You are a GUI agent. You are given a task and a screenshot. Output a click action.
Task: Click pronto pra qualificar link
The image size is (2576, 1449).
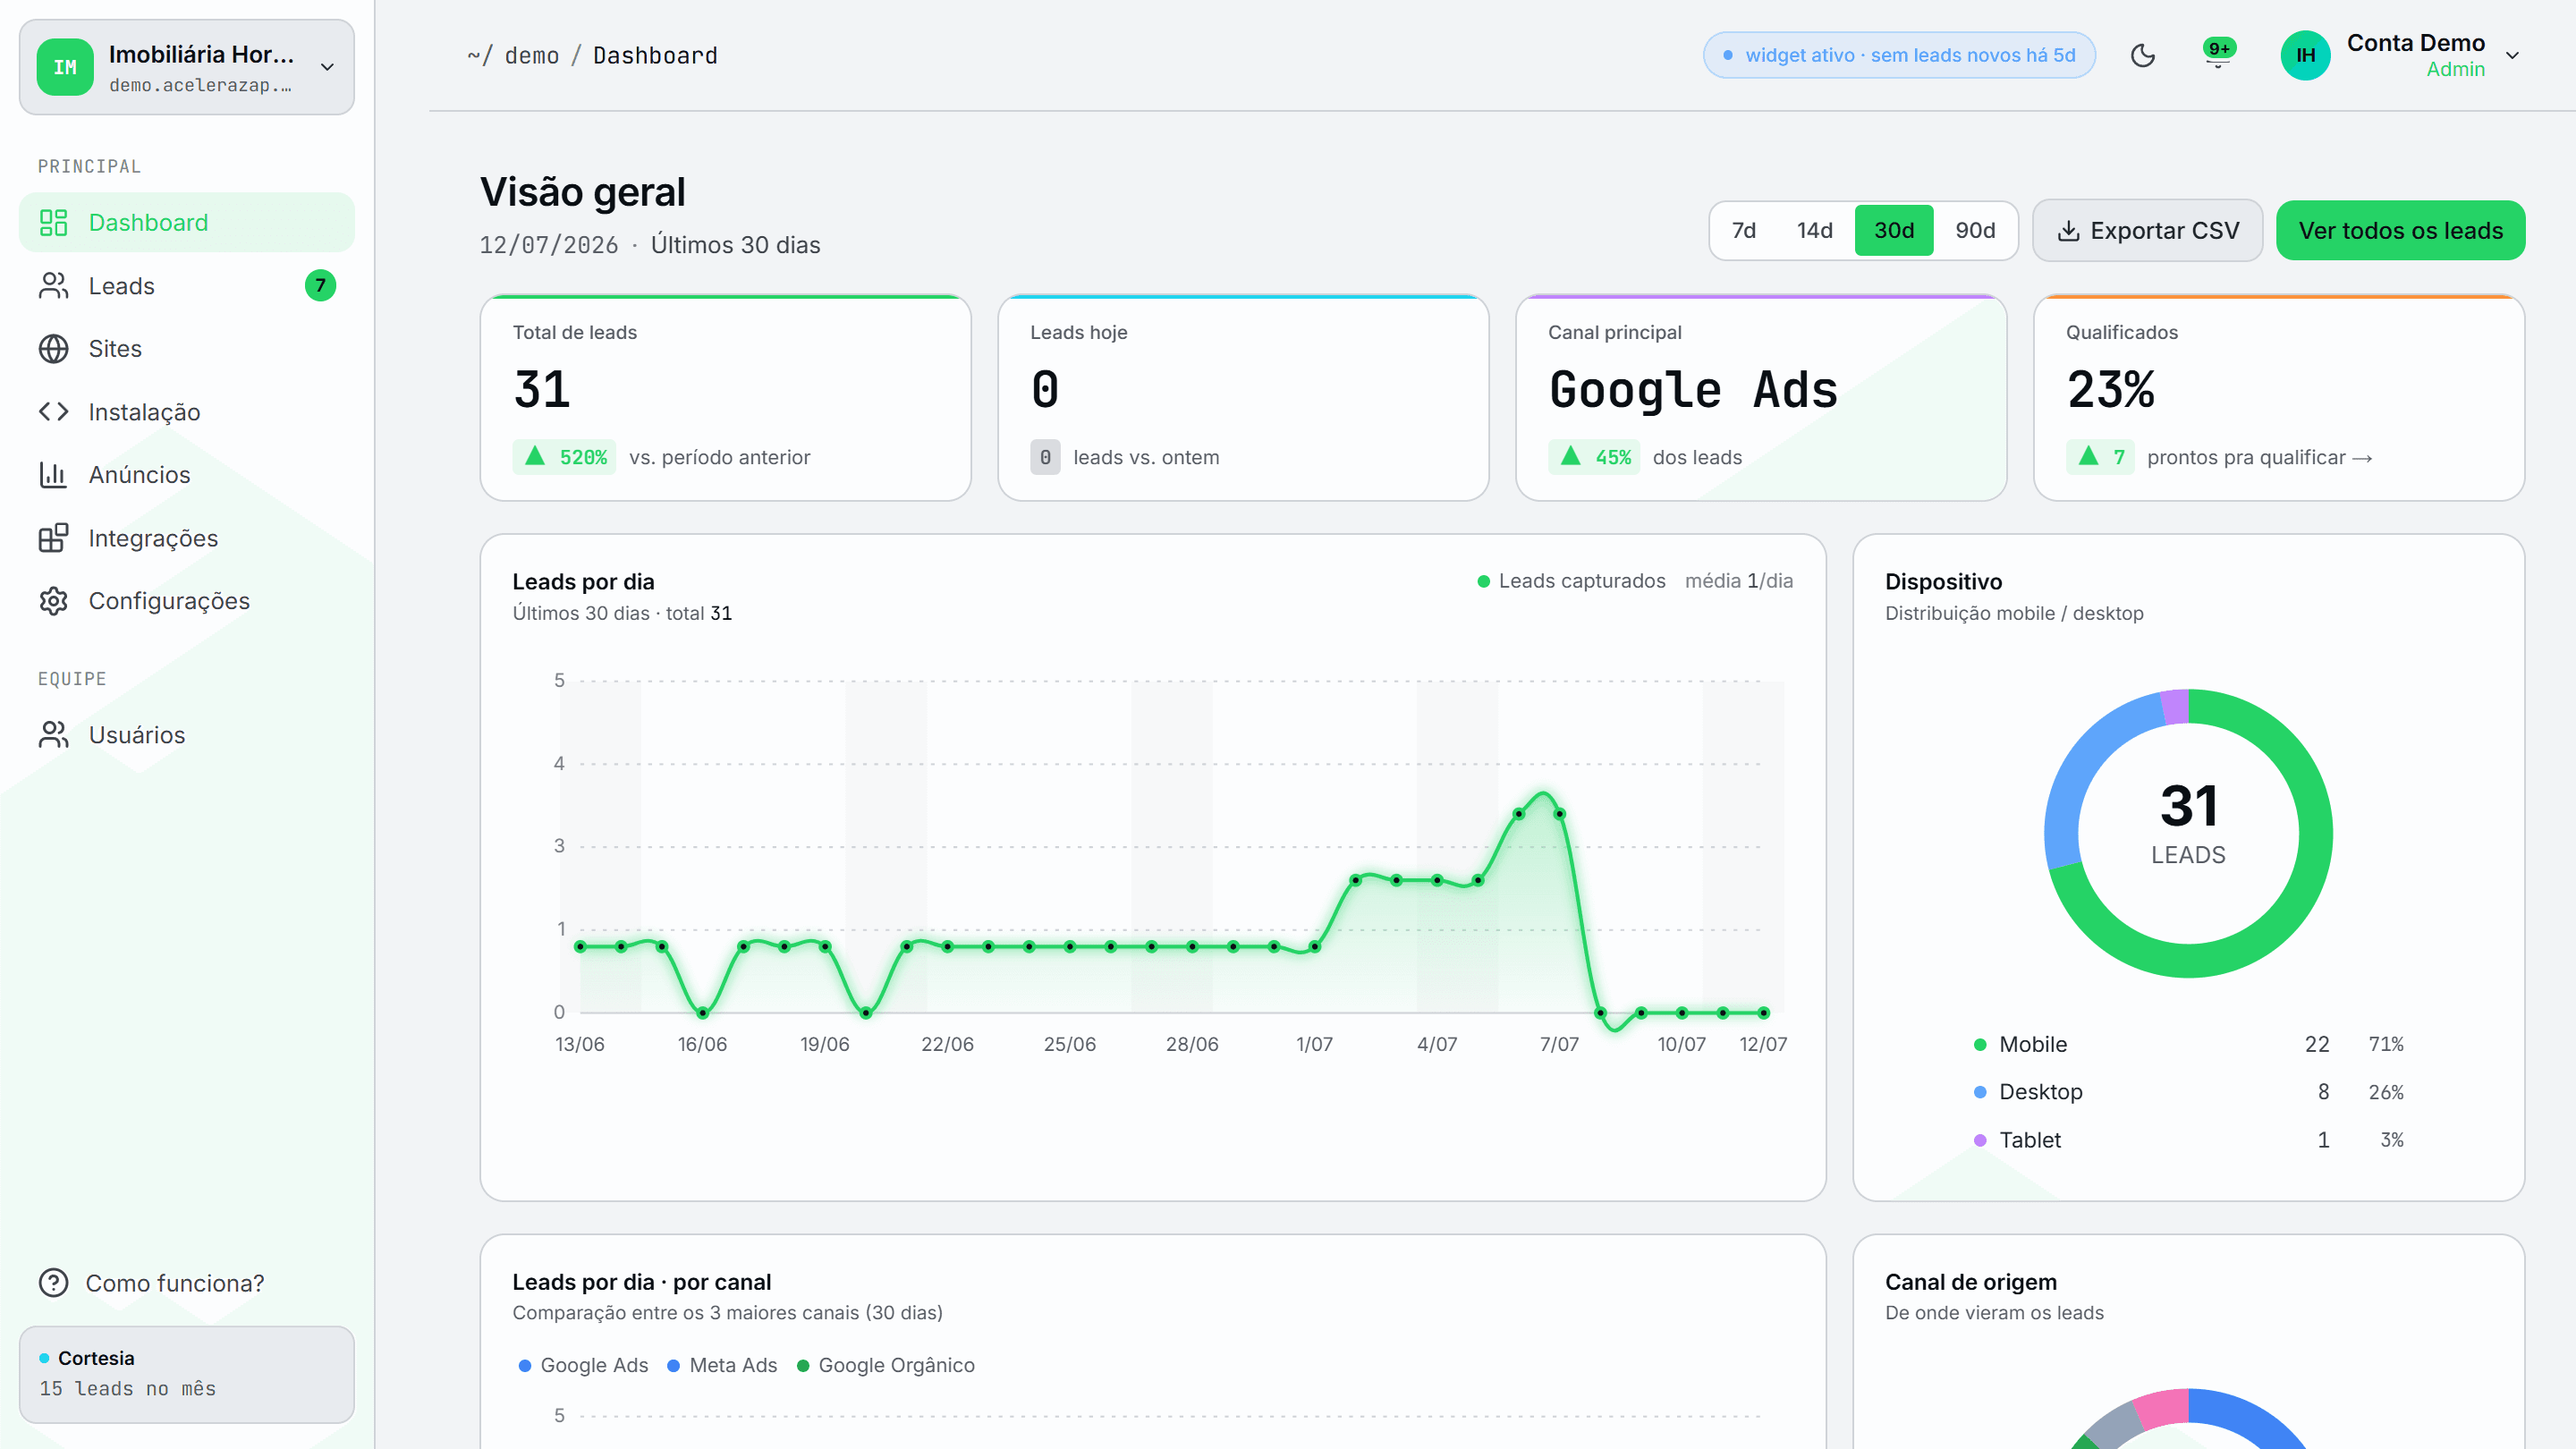tap(2259, 457)
